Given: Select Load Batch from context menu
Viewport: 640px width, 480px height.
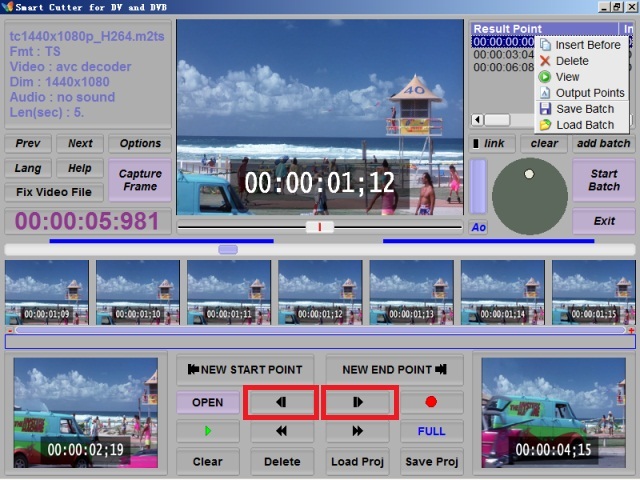Looking at the screenshot, I should tap(582, 125).
